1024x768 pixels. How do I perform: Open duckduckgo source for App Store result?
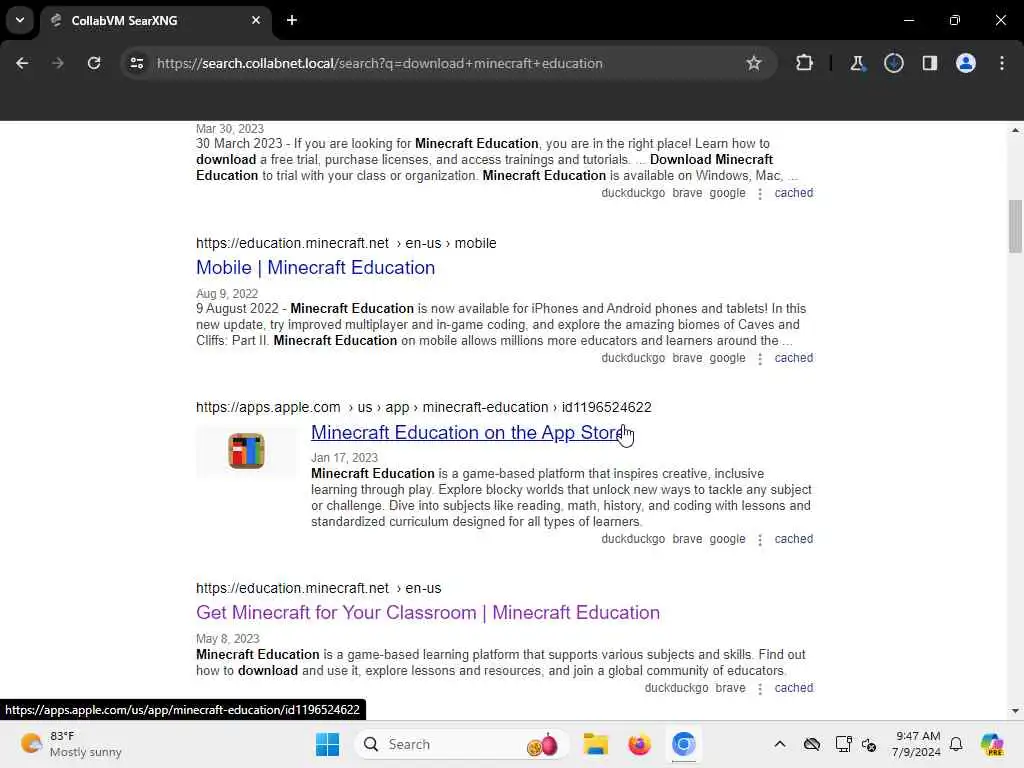point(633,539)
